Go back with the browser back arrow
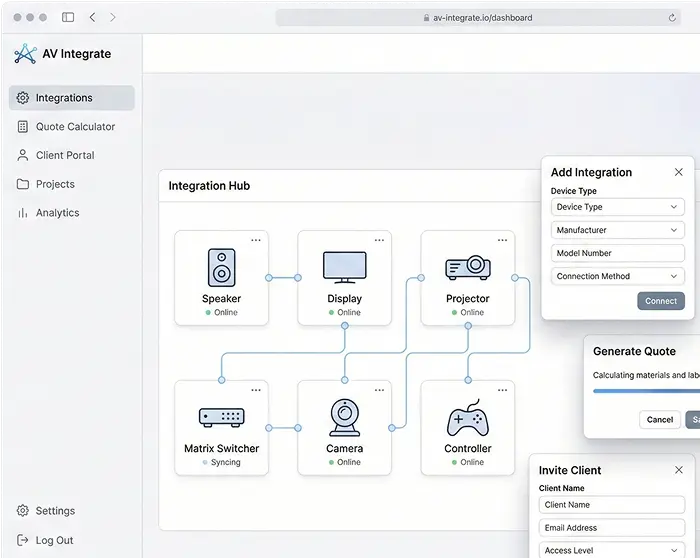The width and height of the screenshot is (700, 558). point(92,17)
